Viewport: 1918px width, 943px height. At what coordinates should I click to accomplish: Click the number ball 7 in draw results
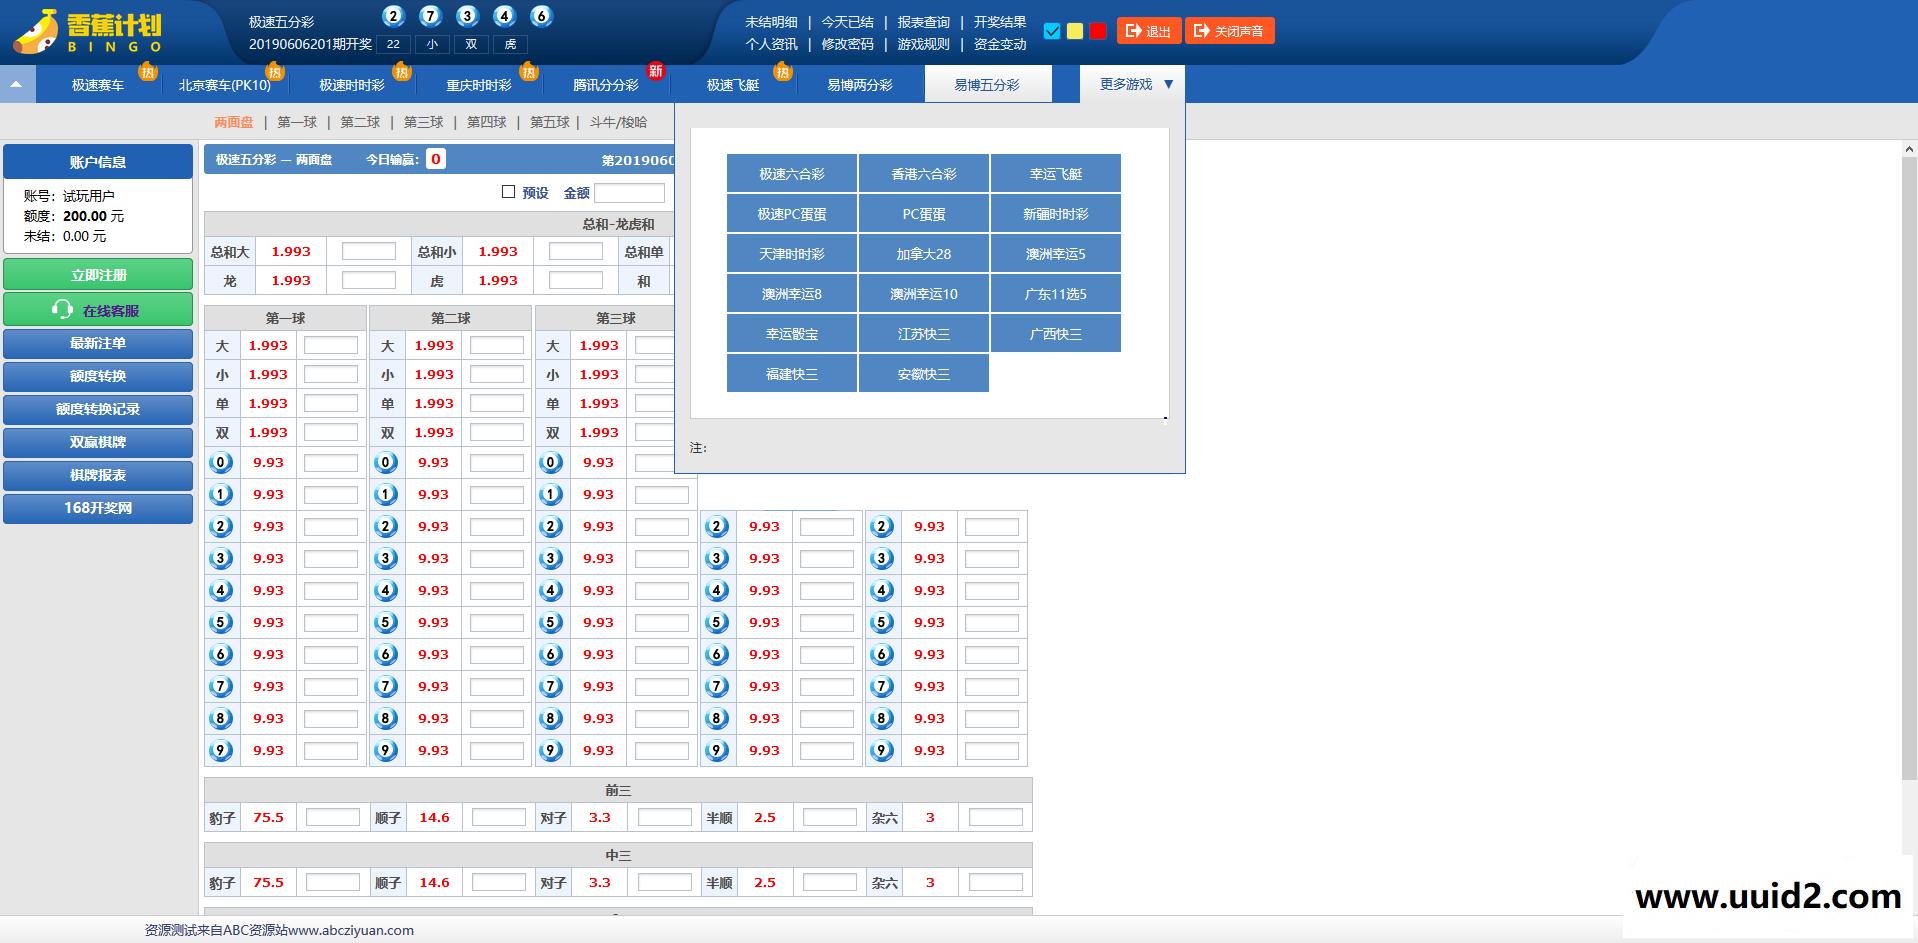[430, 16]
